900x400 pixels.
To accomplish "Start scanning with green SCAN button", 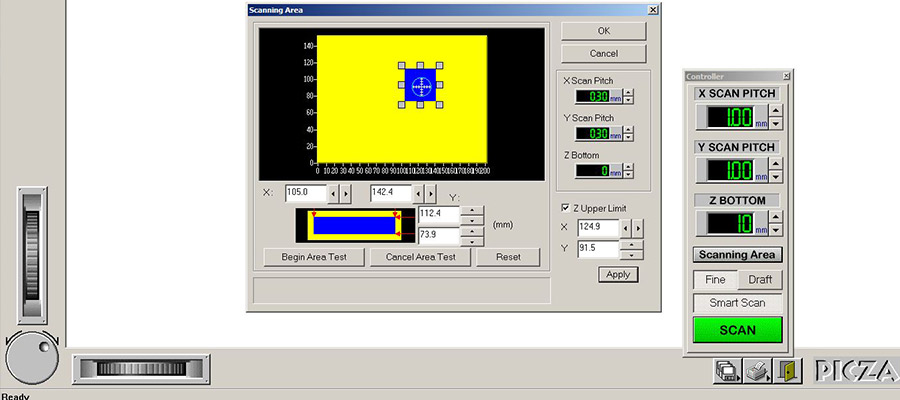I will tap(738, 330).
